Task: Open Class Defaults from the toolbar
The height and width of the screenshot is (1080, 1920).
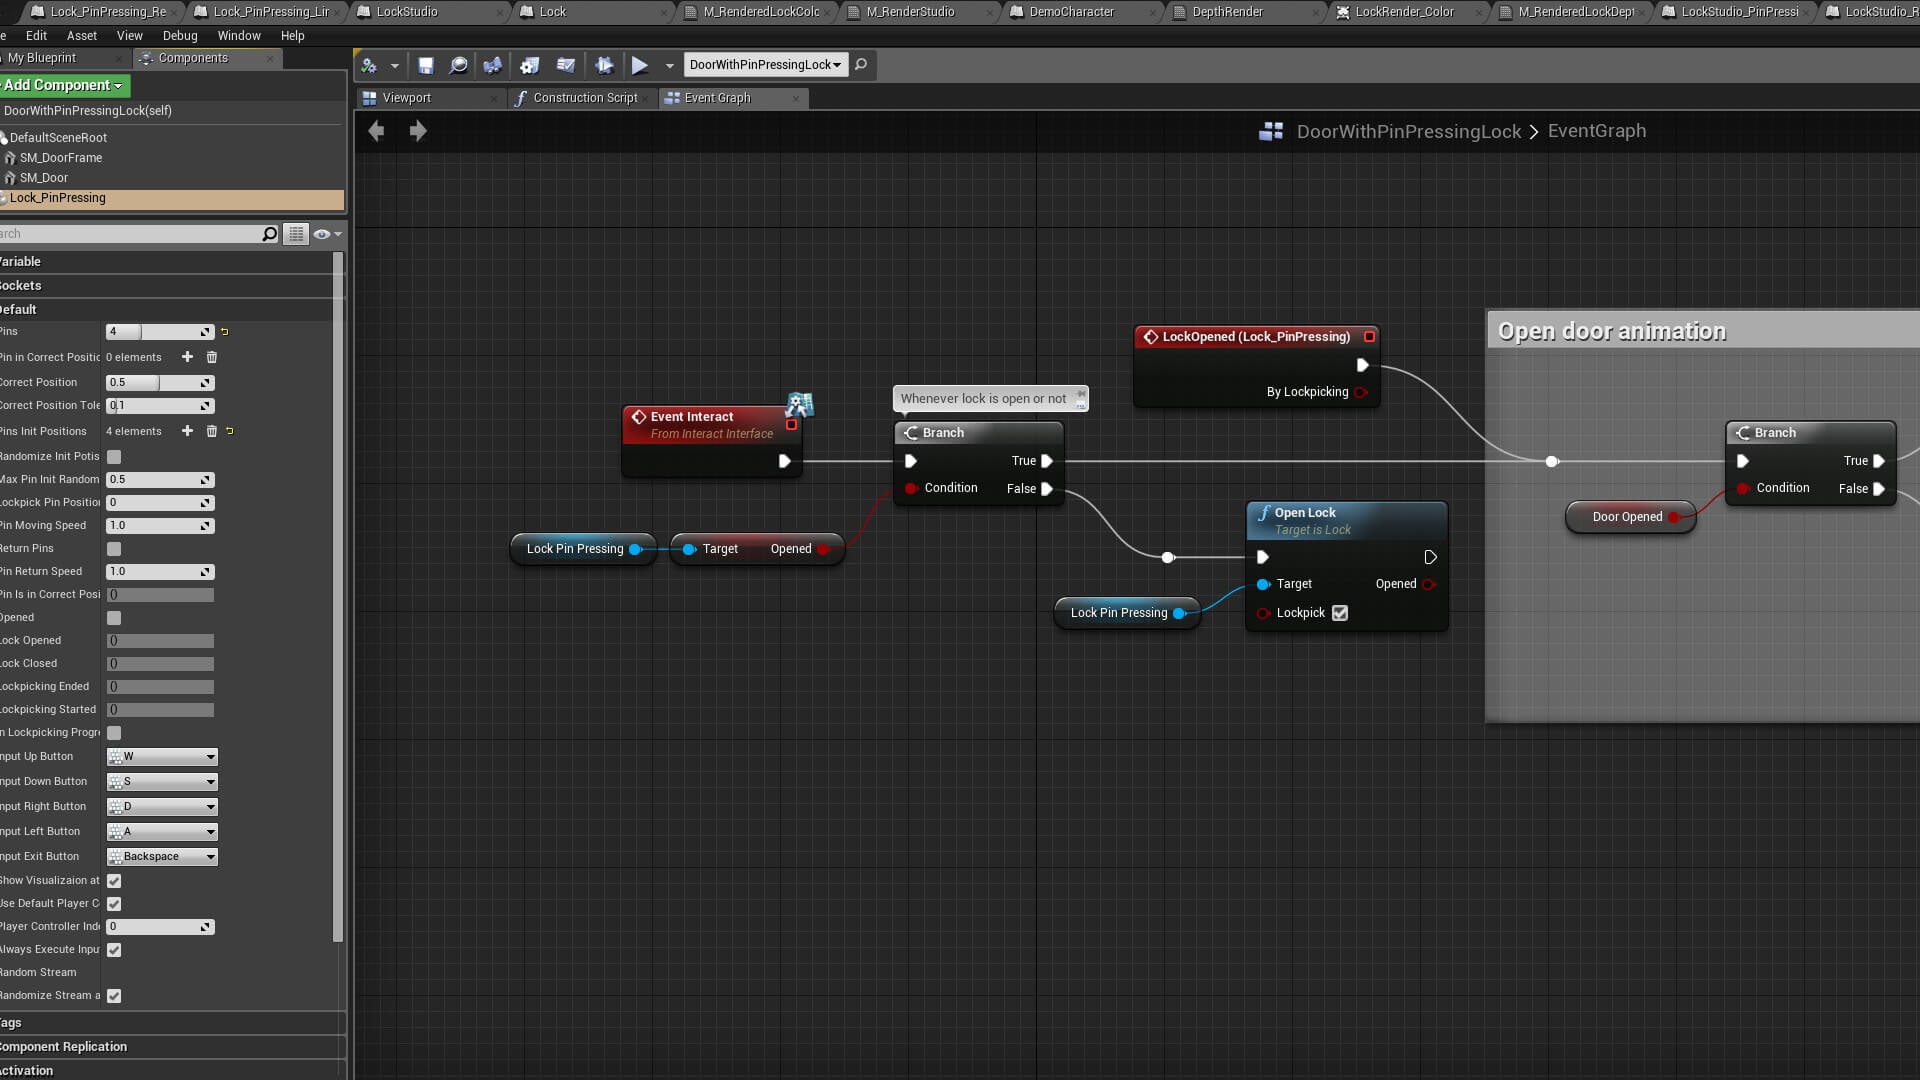Action: pos(566,65)
